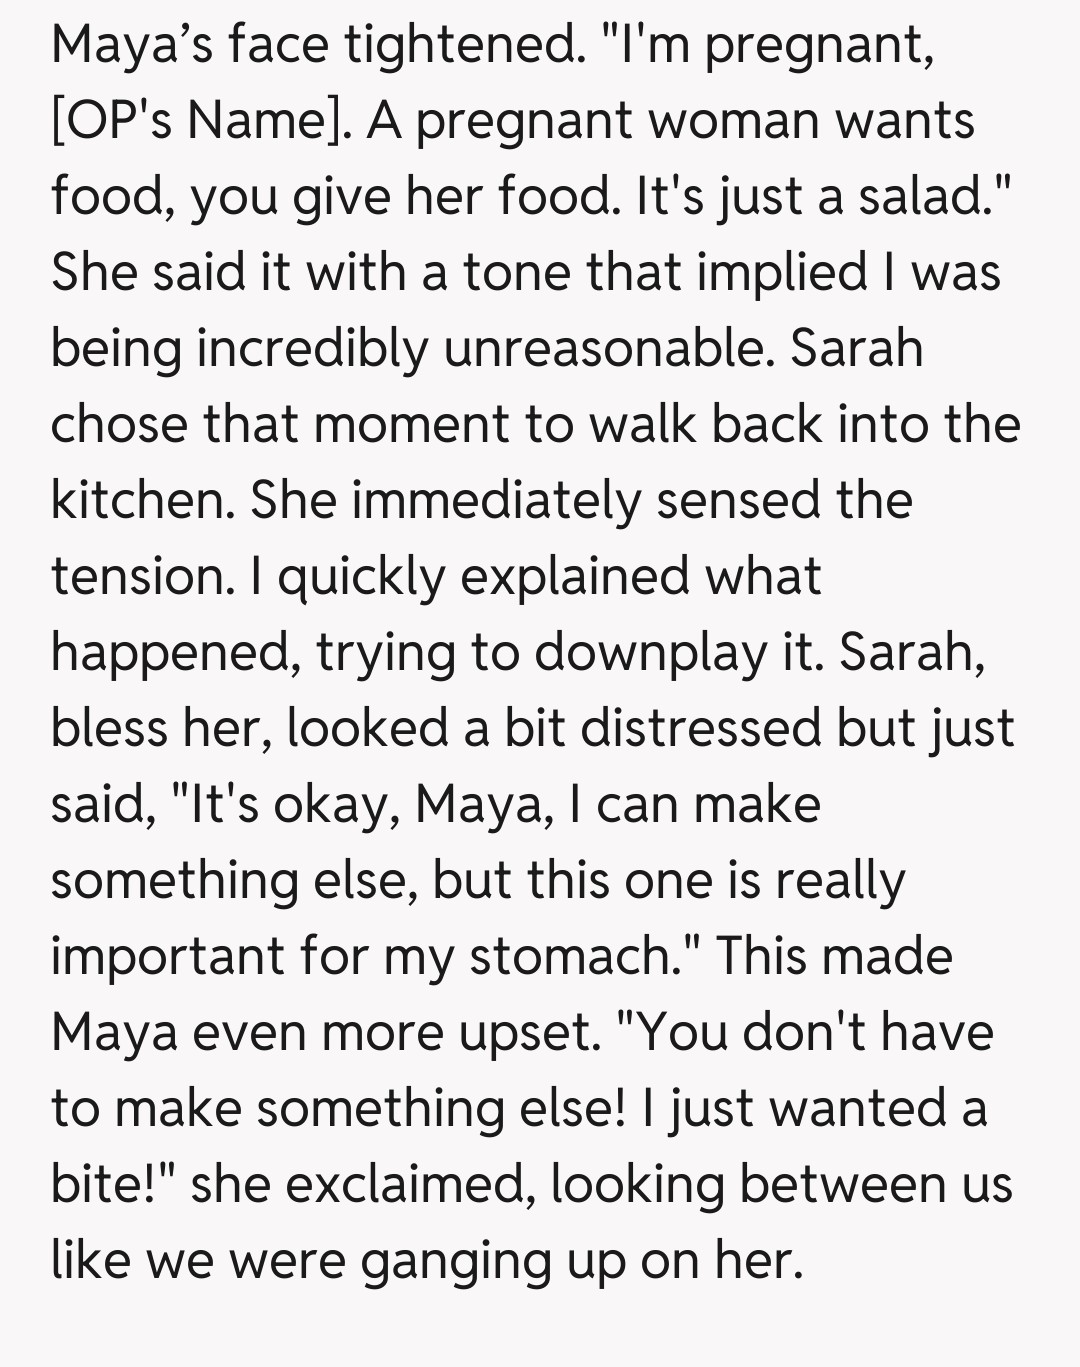Click the word "distressed"

pos(701,728)
